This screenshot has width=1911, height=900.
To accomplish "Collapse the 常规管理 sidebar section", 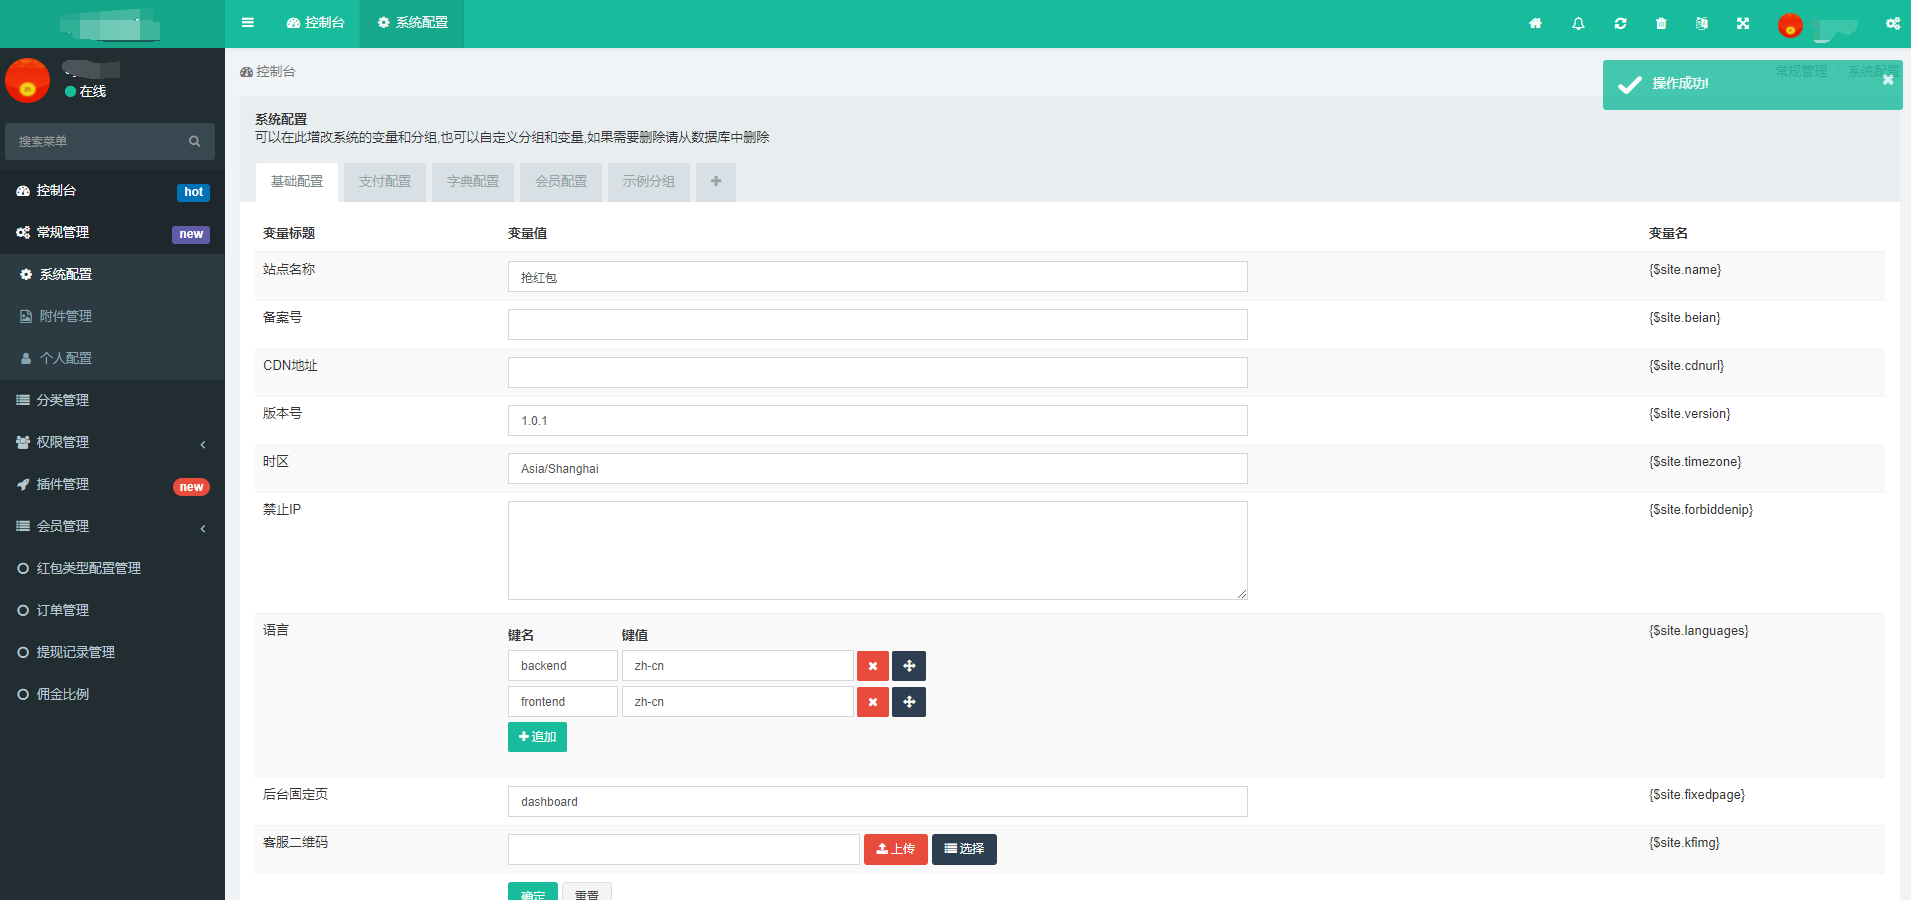I will click(x=110, y=232).
